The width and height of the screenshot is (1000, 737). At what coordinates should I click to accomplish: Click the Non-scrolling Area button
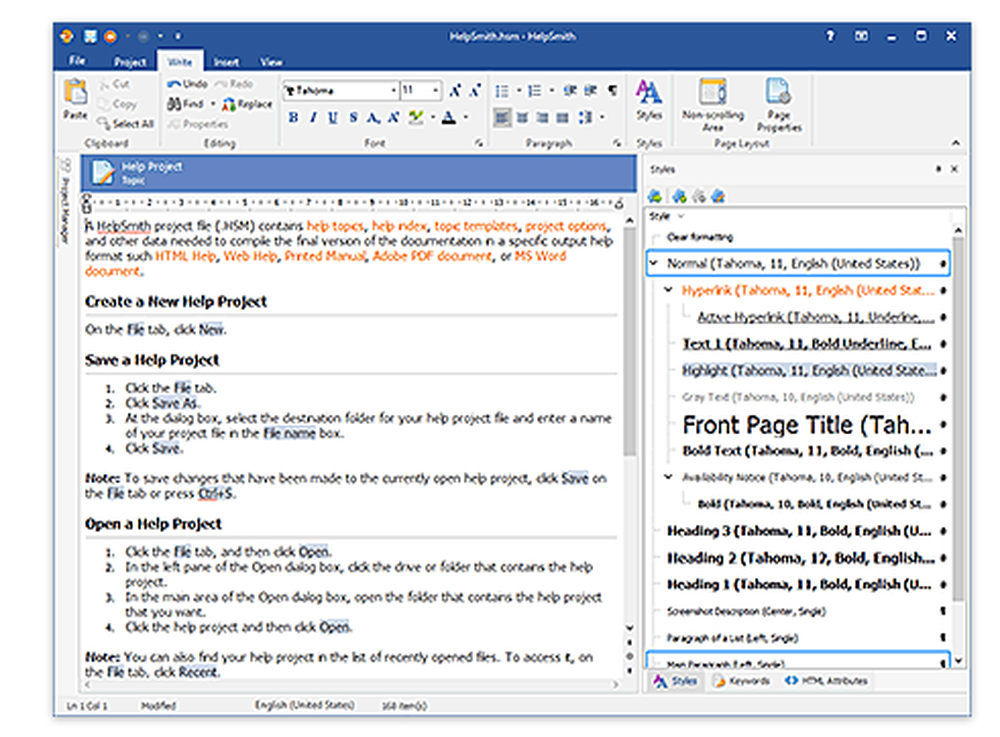712,105
